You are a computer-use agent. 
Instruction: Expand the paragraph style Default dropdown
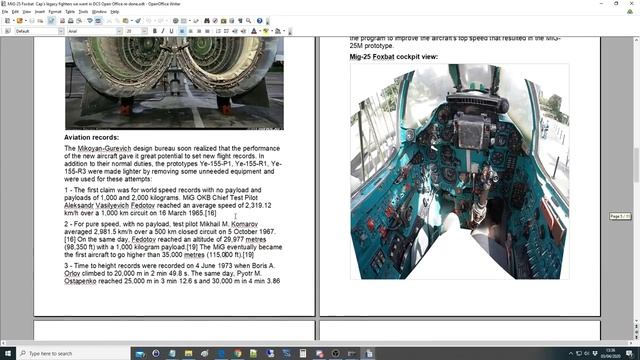point(61,31)
